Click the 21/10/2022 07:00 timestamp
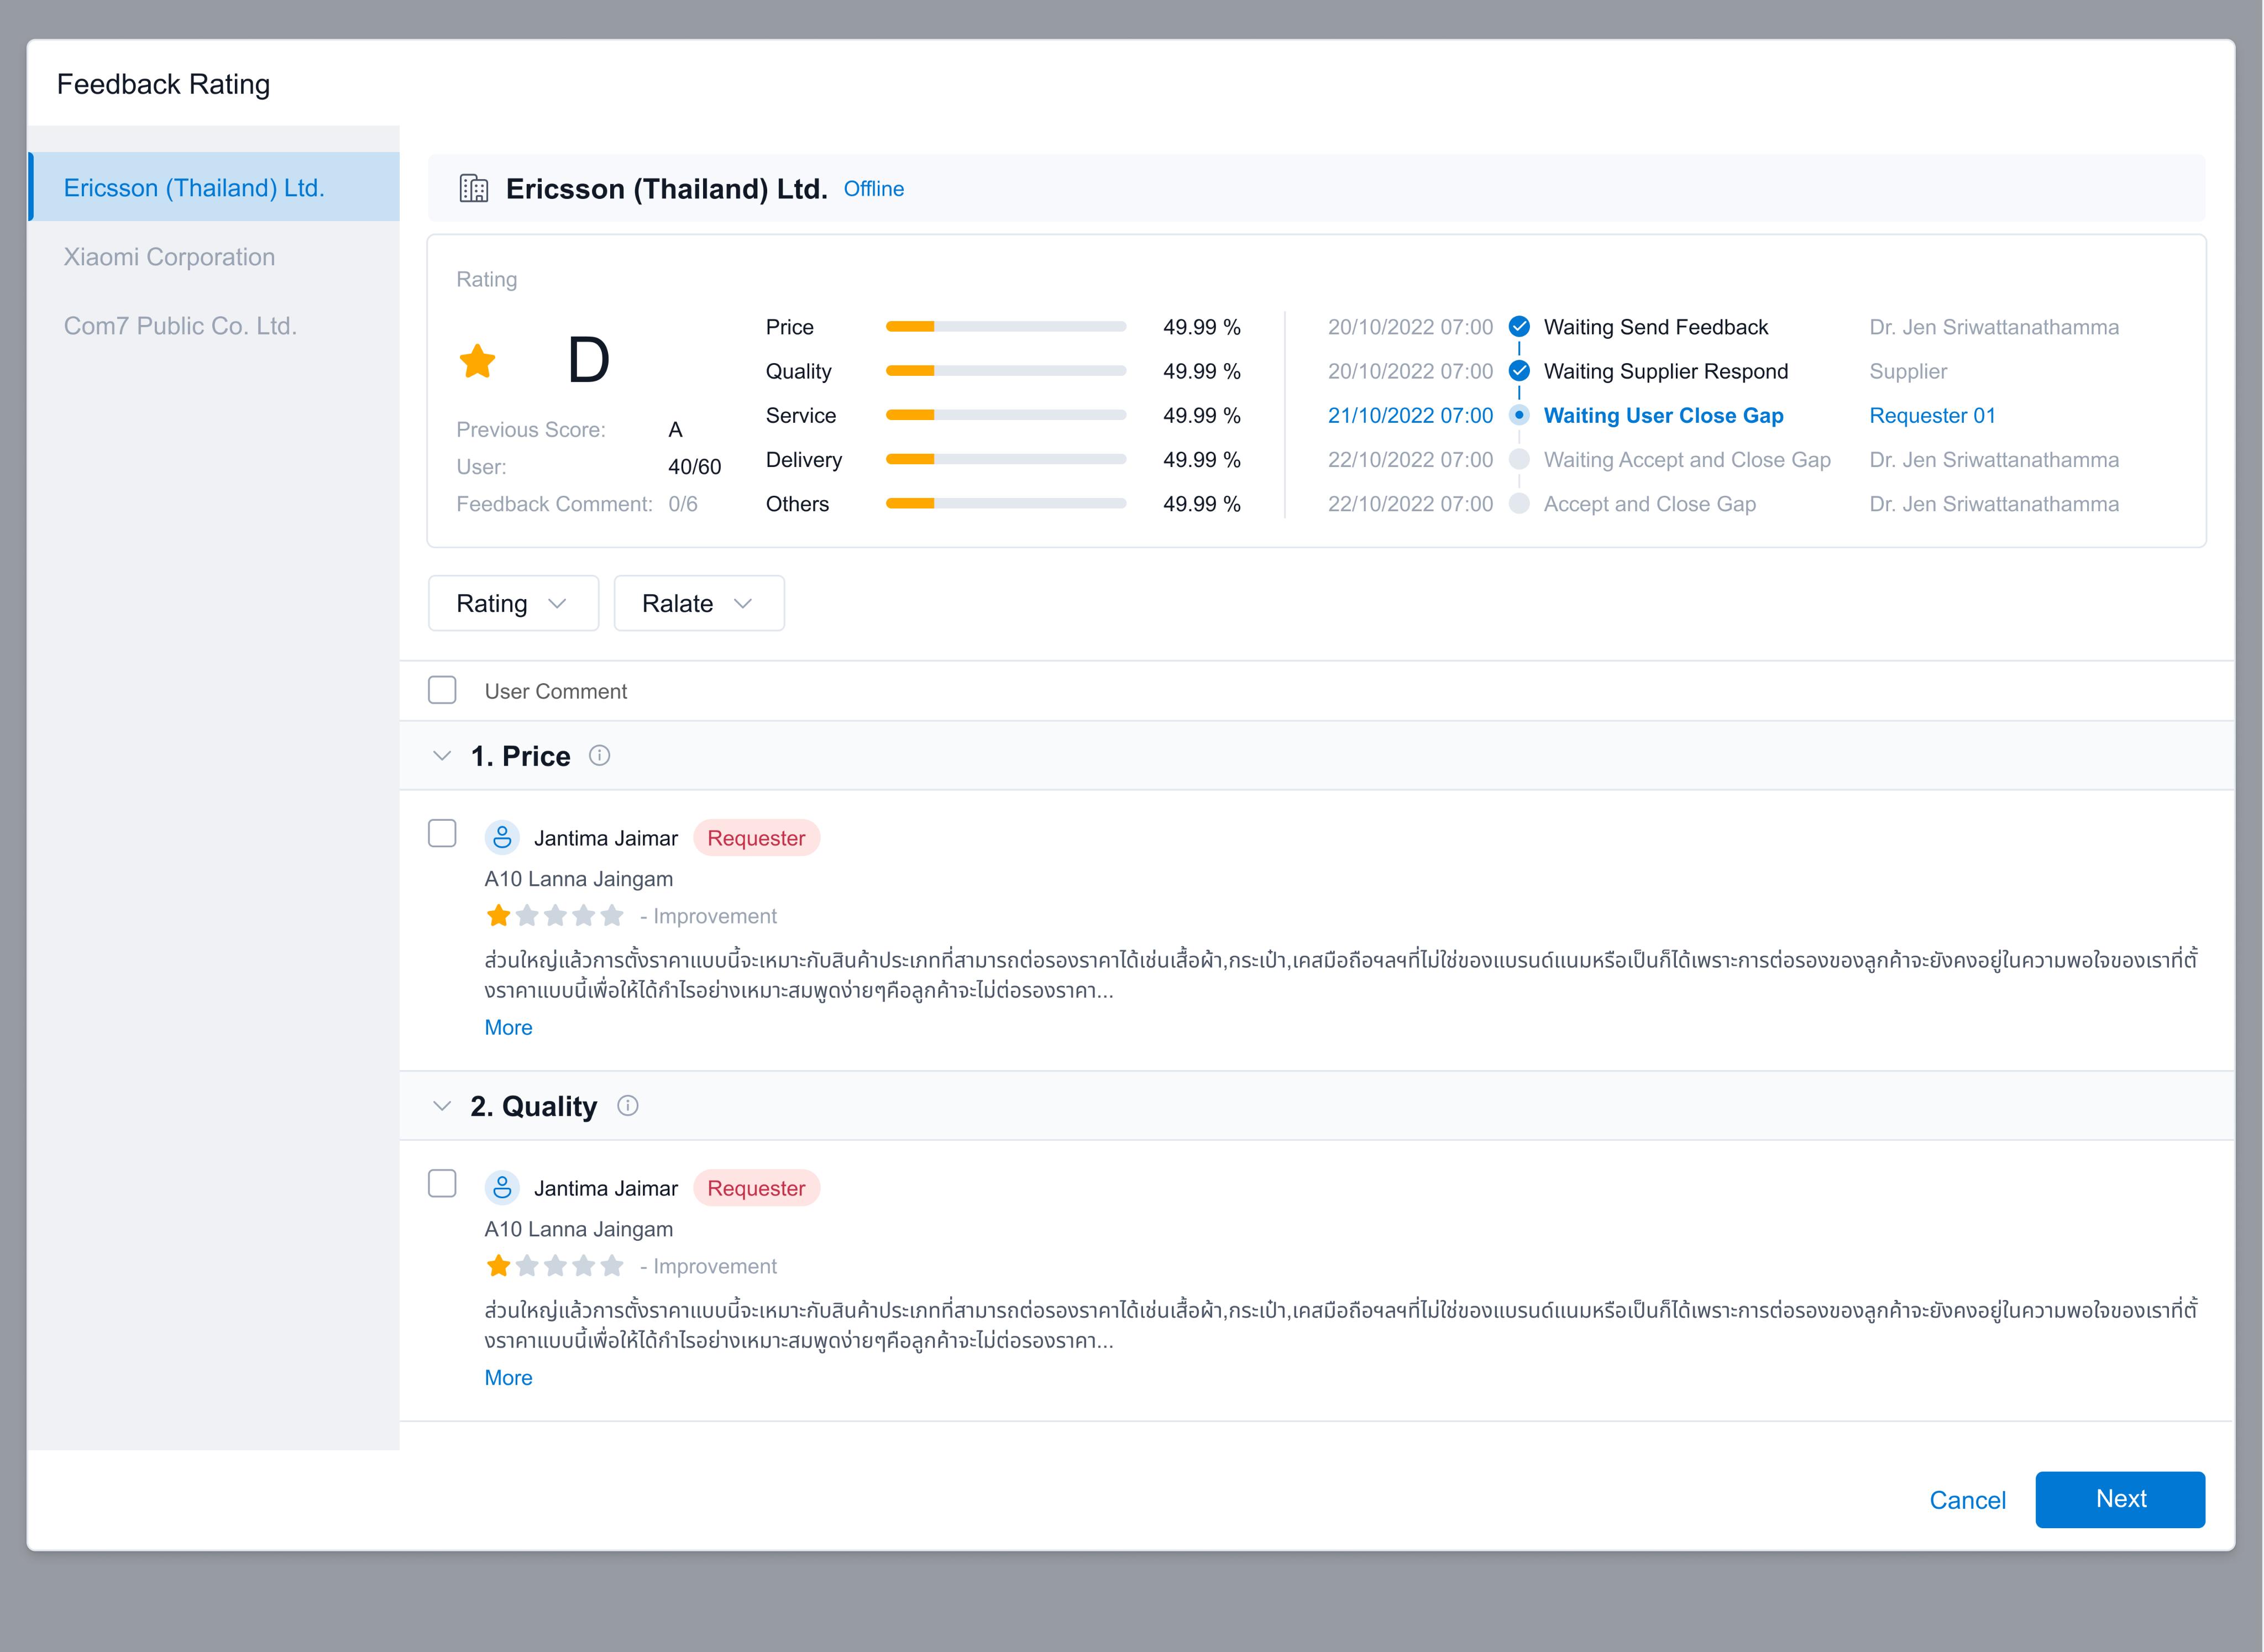 [1410, 415]
